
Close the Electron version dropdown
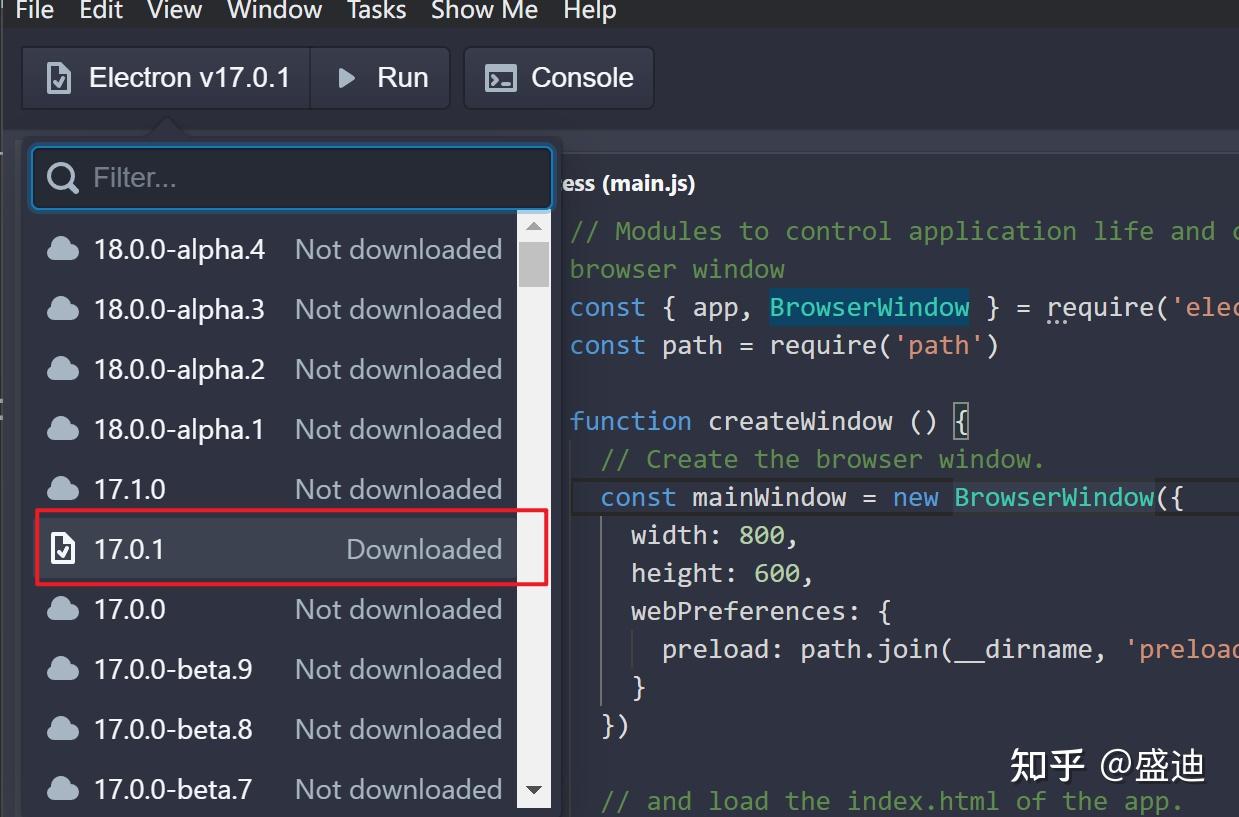click(165, 77)
